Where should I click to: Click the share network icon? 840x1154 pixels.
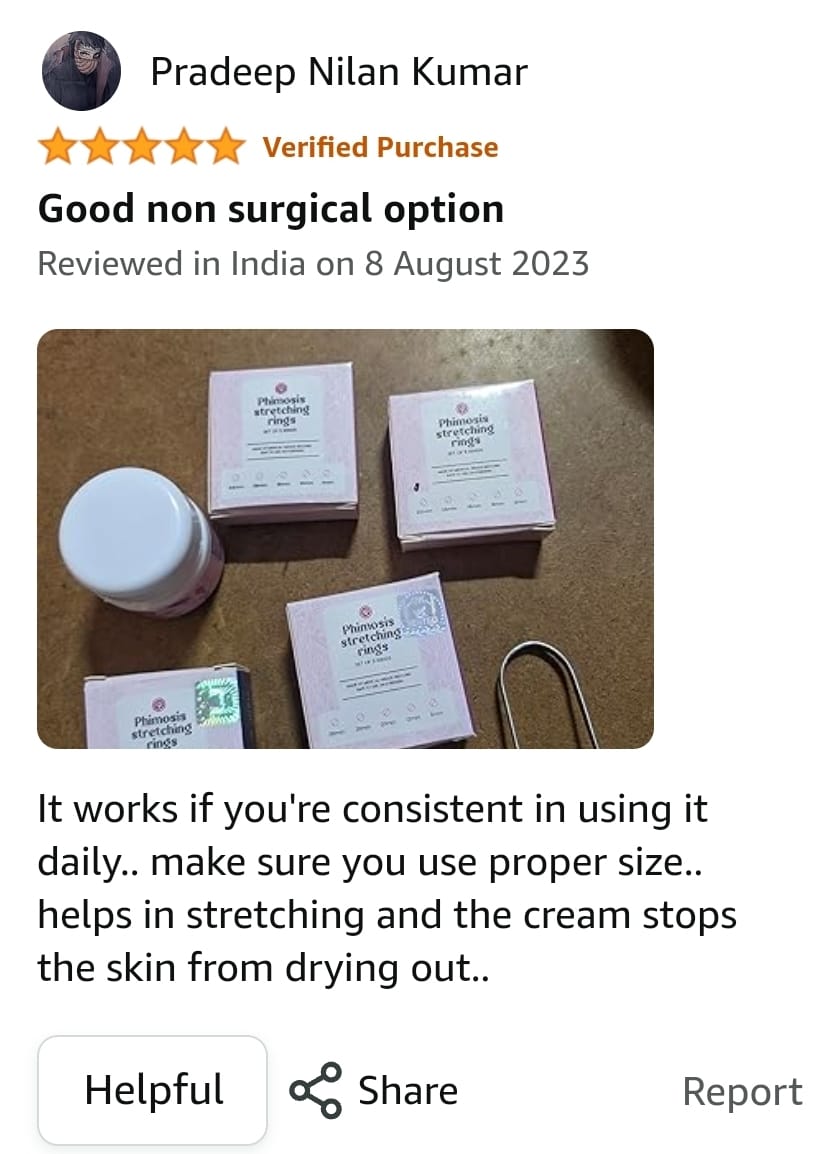point(315,1091)
